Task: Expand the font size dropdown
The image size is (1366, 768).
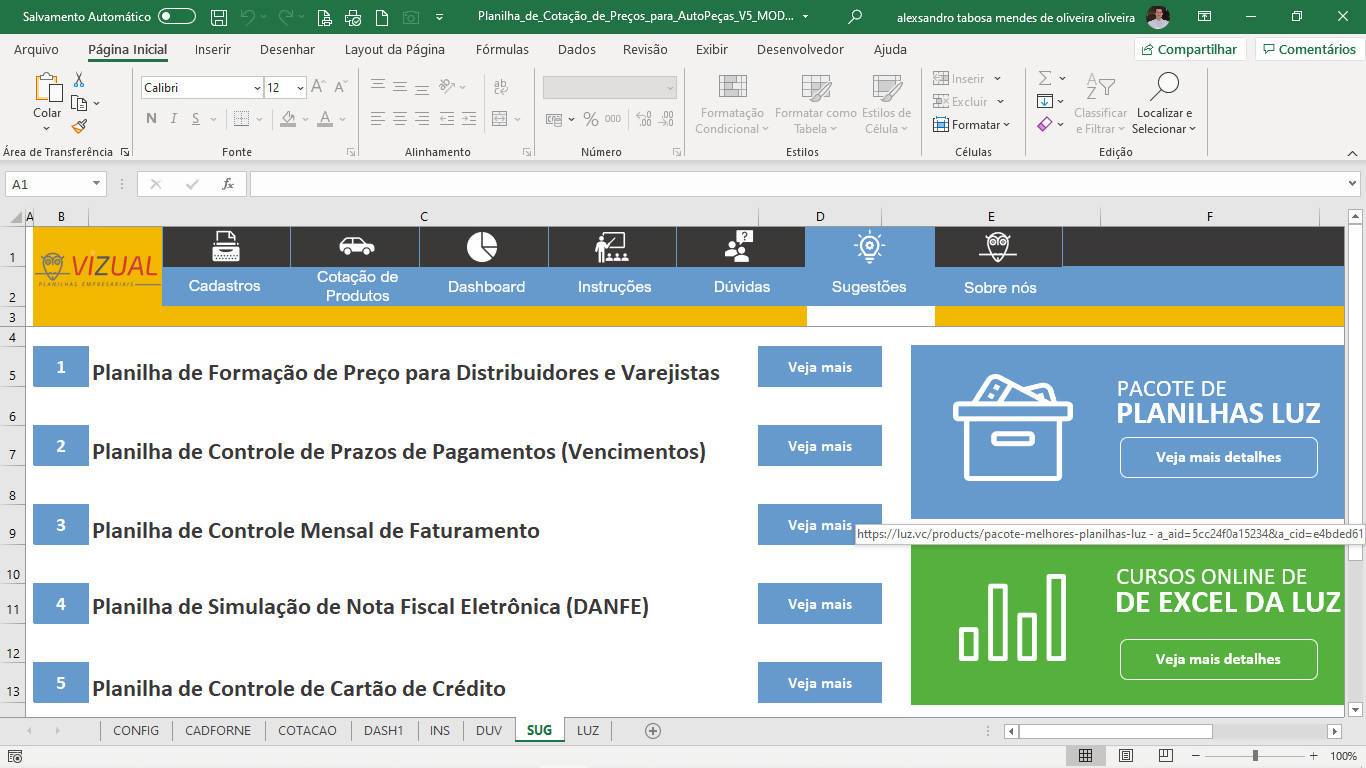Action: click(x=299, y=88)
